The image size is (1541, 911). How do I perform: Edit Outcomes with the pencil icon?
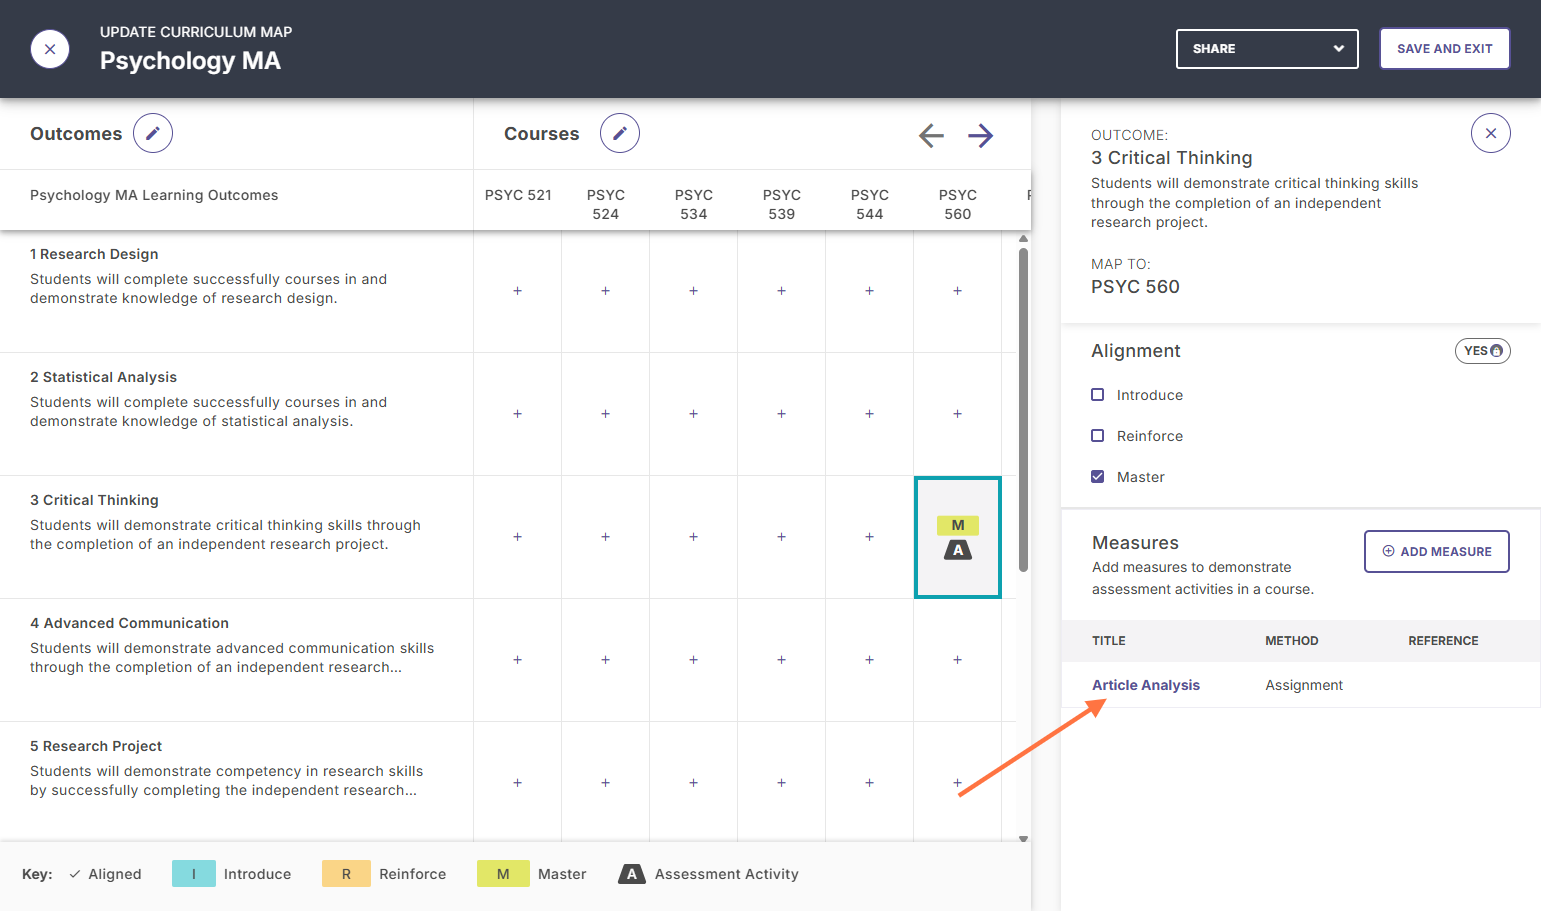click(x=153, y=133)
